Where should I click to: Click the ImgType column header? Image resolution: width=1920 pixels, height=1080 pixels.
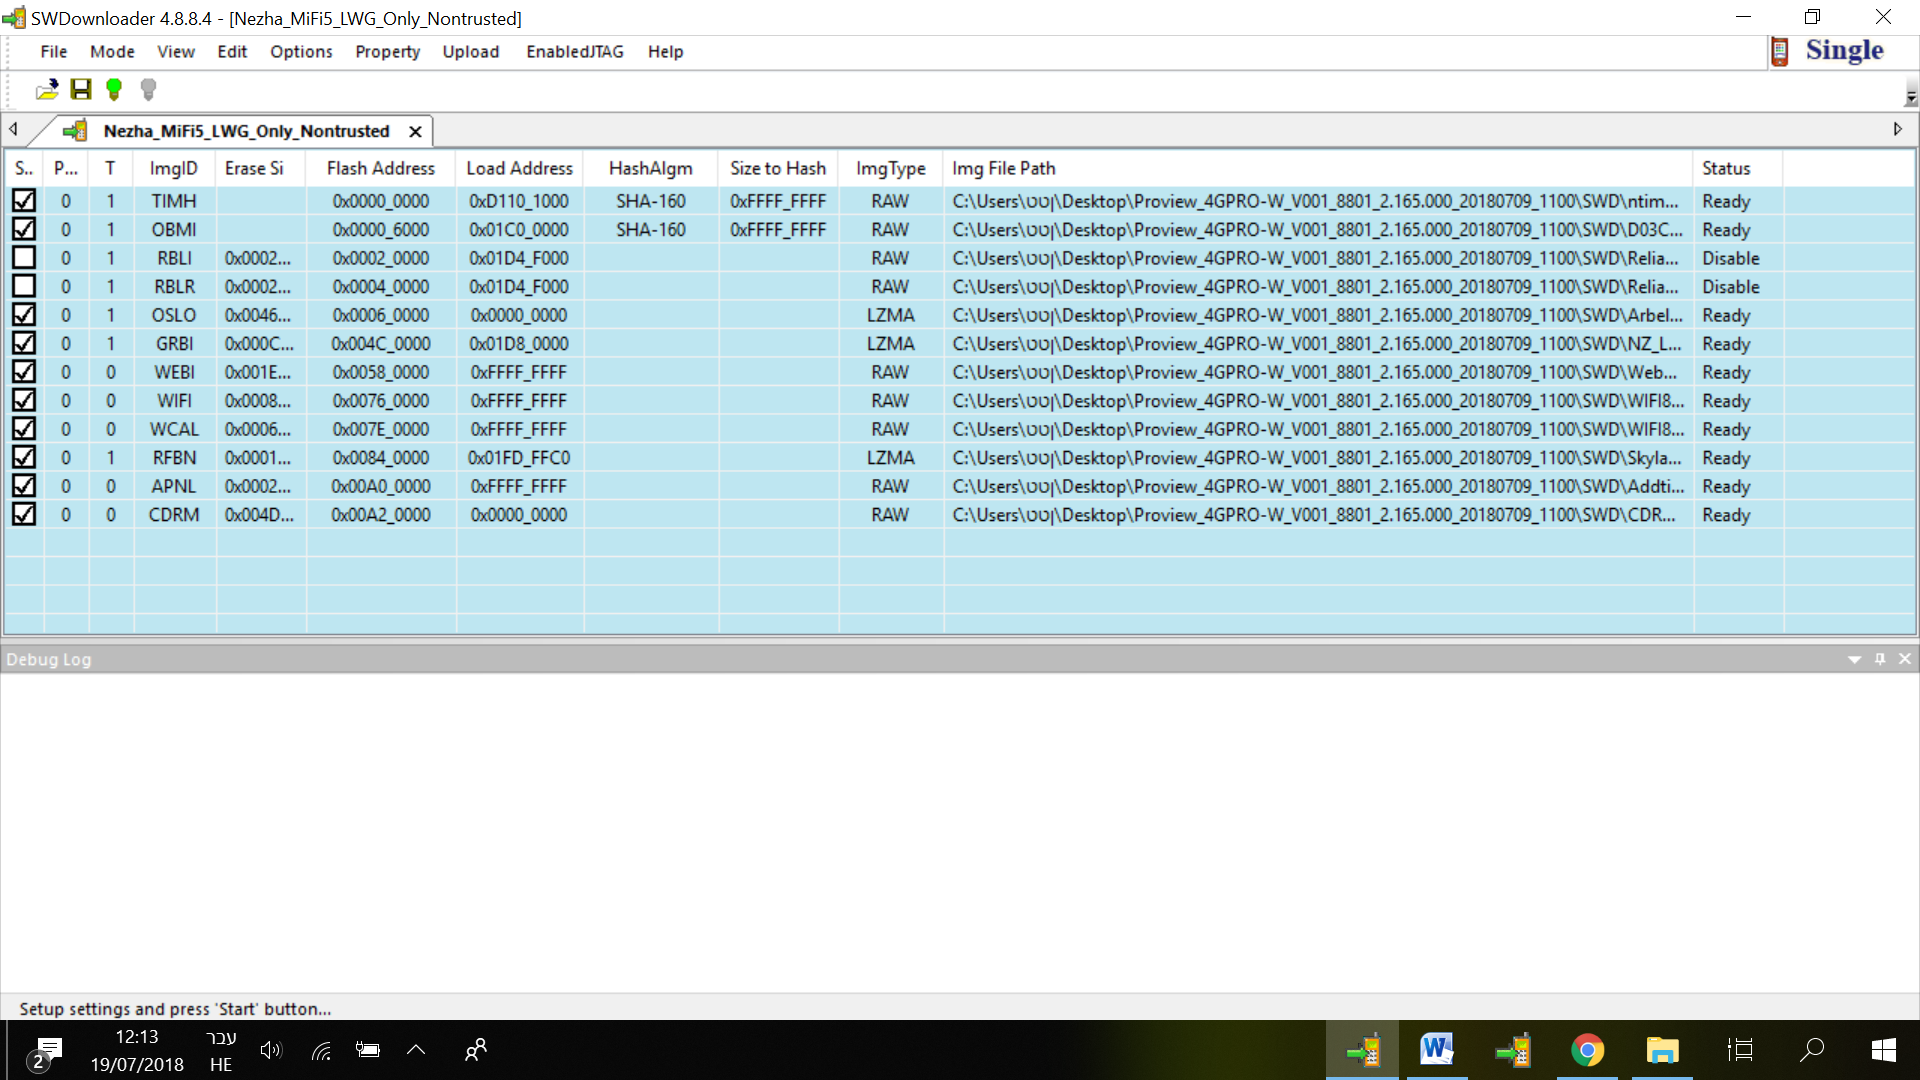(890, 169)
